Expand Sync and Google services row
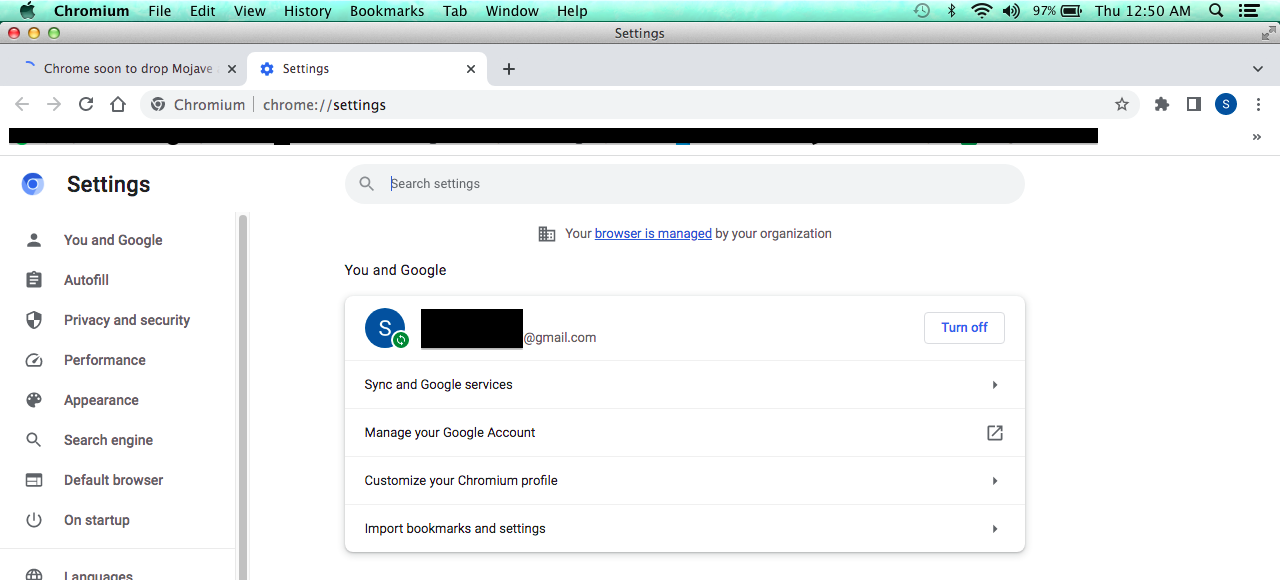This screenshot has height=580, width=1280. 685,385
